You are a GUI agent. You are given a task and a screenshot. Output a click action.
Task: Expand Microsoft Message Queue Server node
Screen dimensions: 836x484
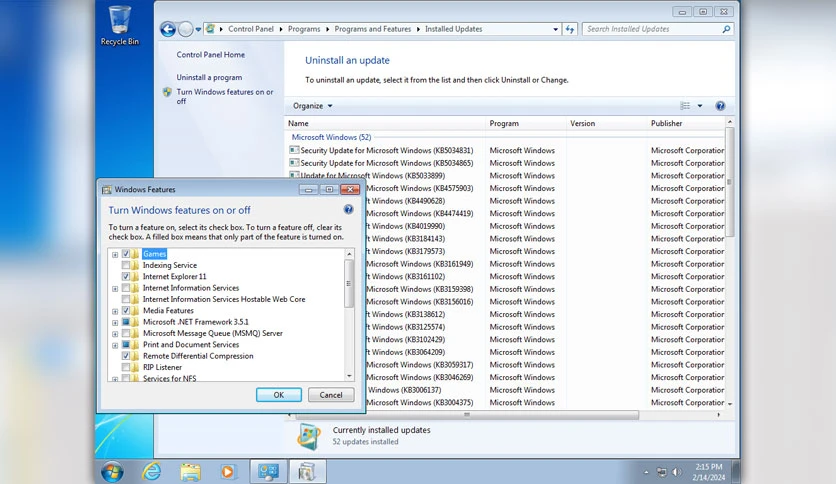[115, 334]
